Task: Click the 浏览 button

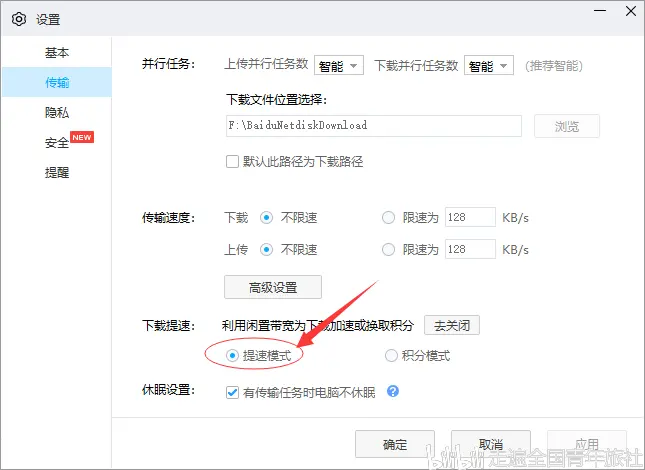Action: point(567,126)
